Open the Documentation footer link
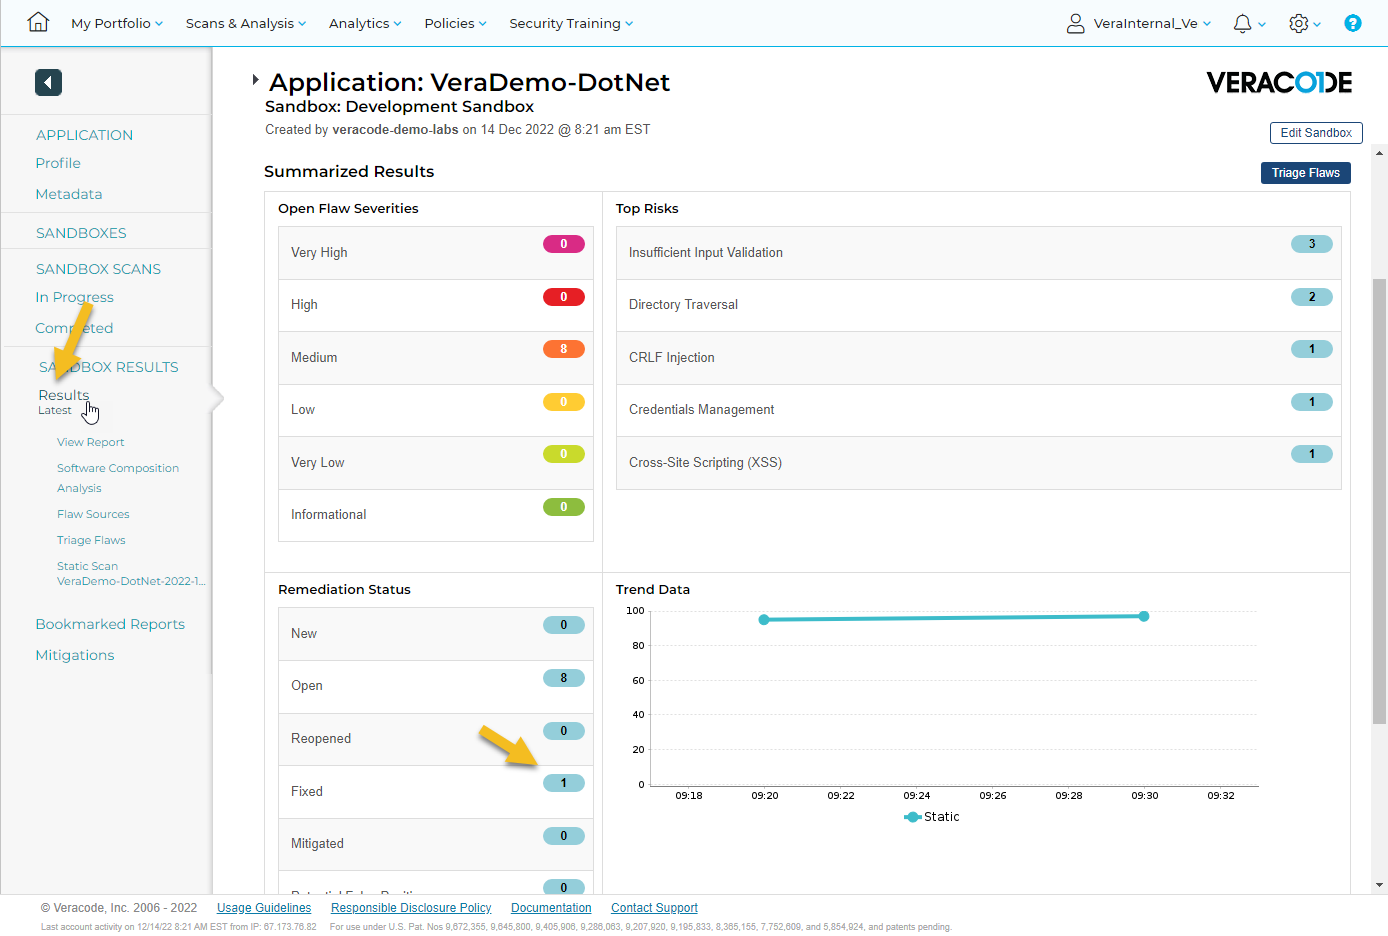Viewport: 1388px width, 936px height. (x=551, y=908)
